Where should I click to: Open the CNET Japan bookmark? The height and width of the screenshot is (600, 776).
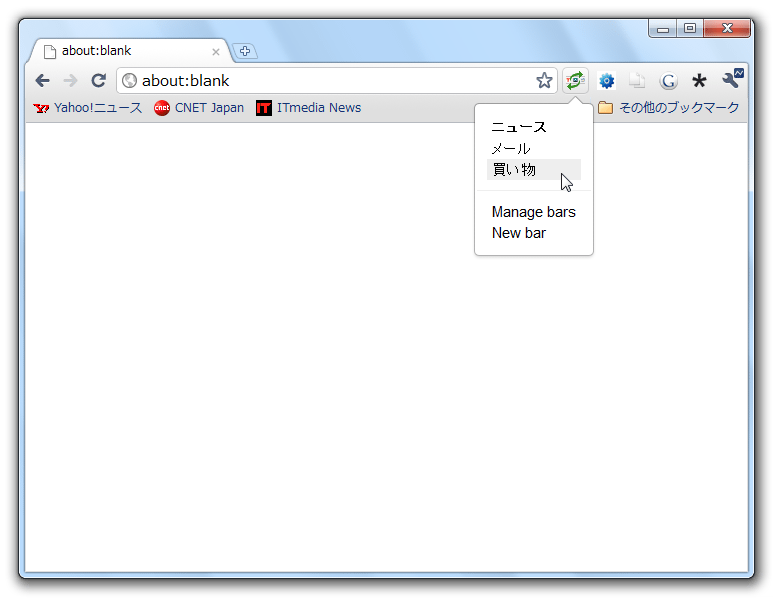point(199,107)
